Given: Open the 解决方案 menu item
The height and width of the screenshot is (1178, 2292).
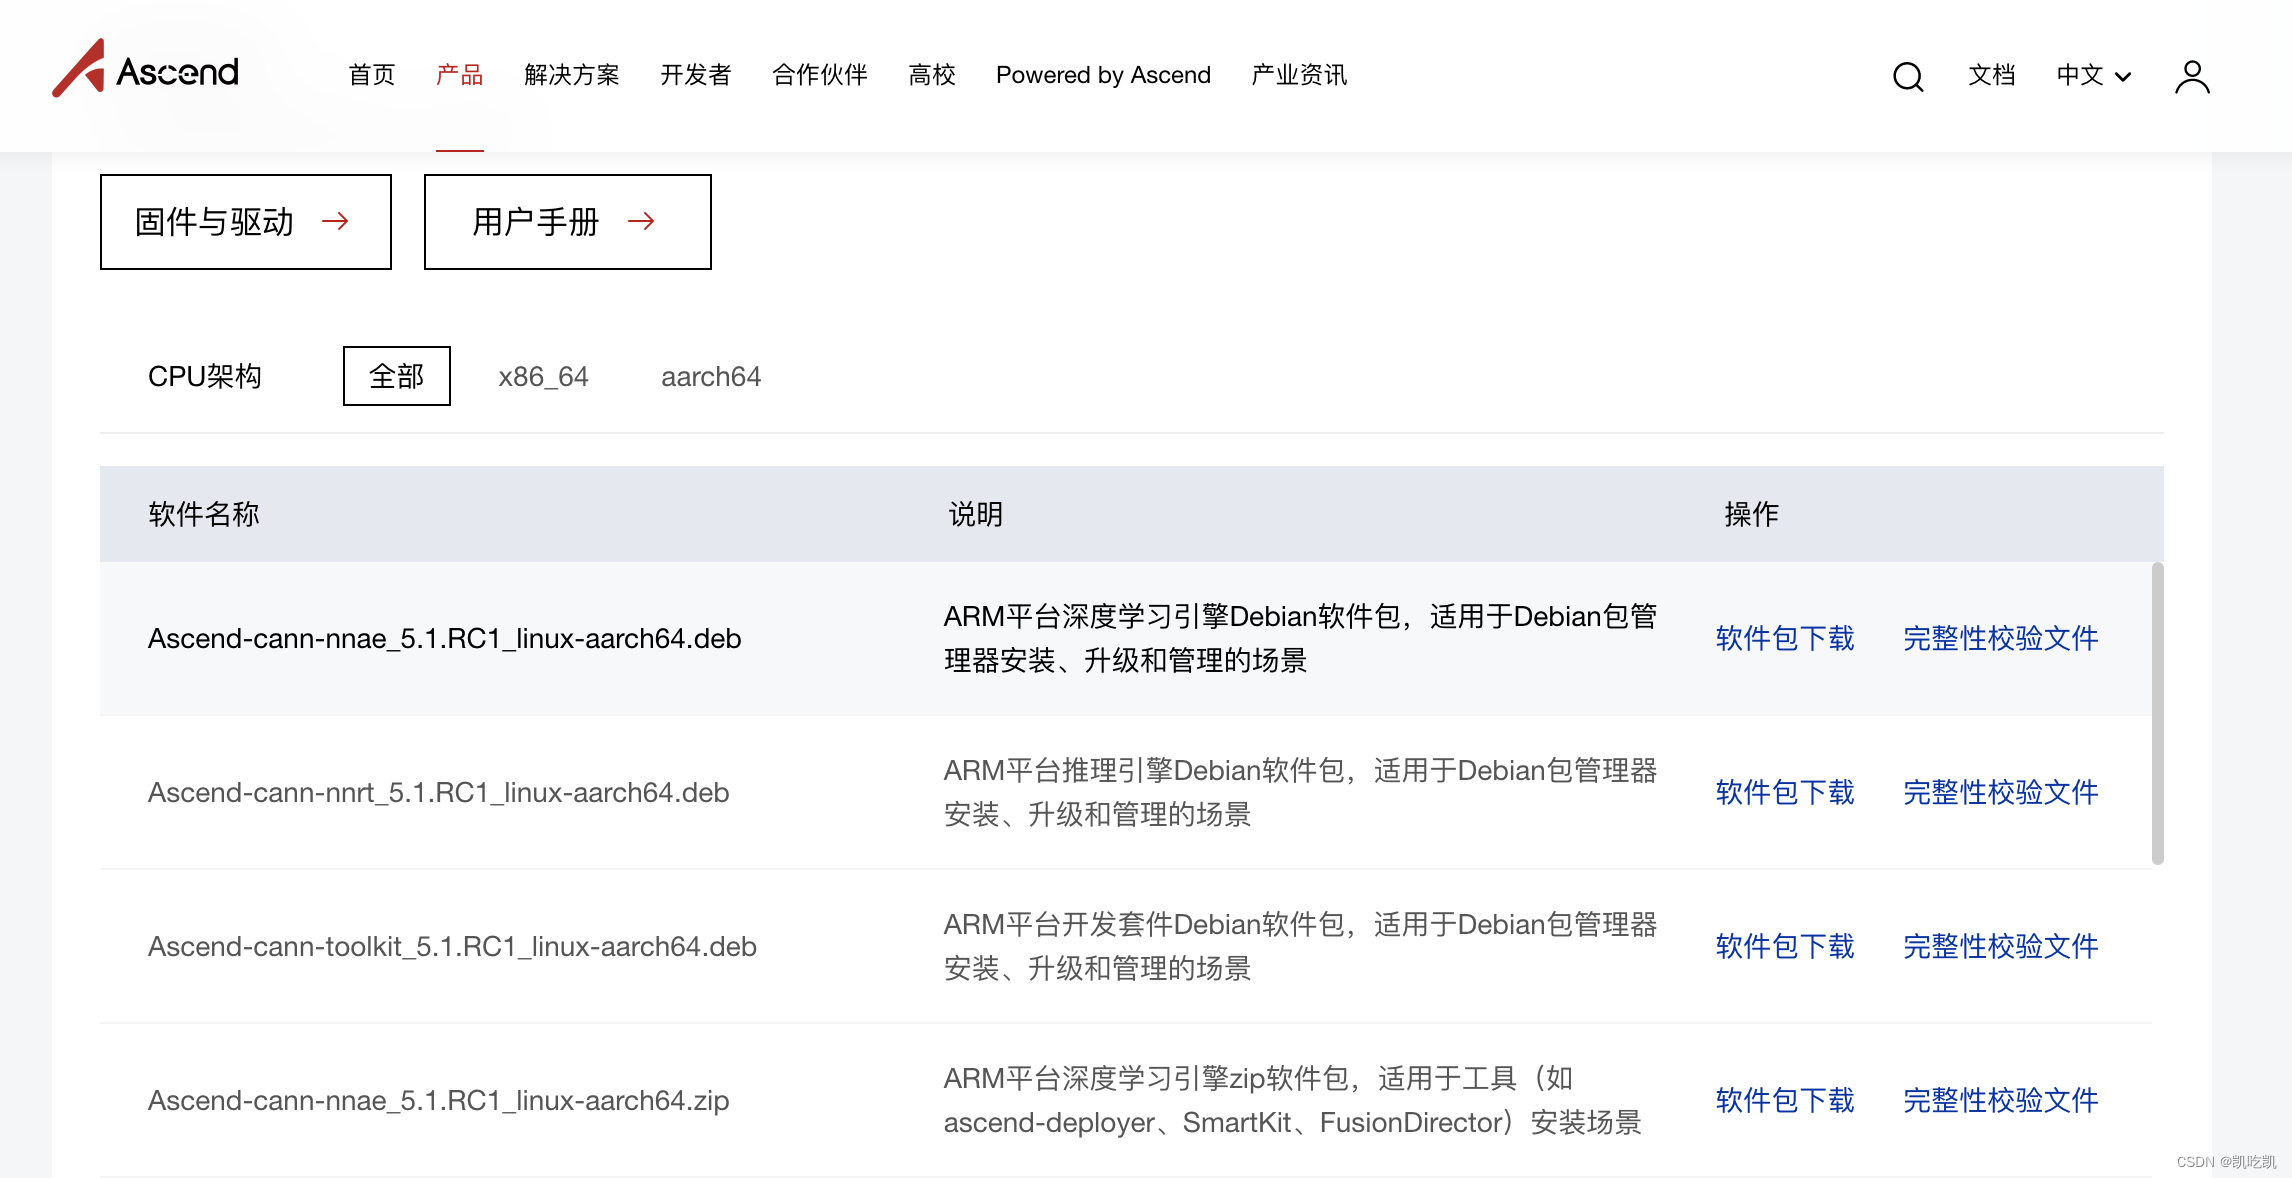Looking at the screenshot, I should (x=572, y=75).
